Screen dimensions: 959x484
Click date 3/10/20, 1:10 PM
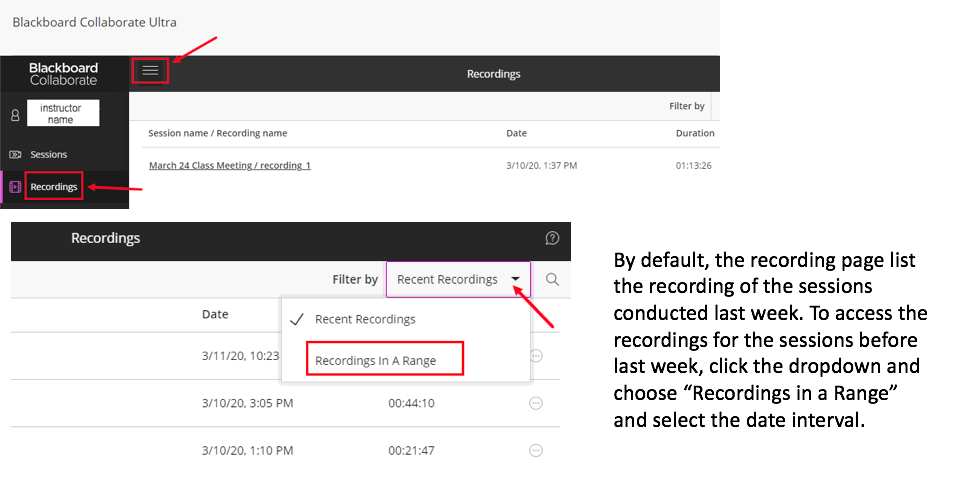tap(248, 451)
